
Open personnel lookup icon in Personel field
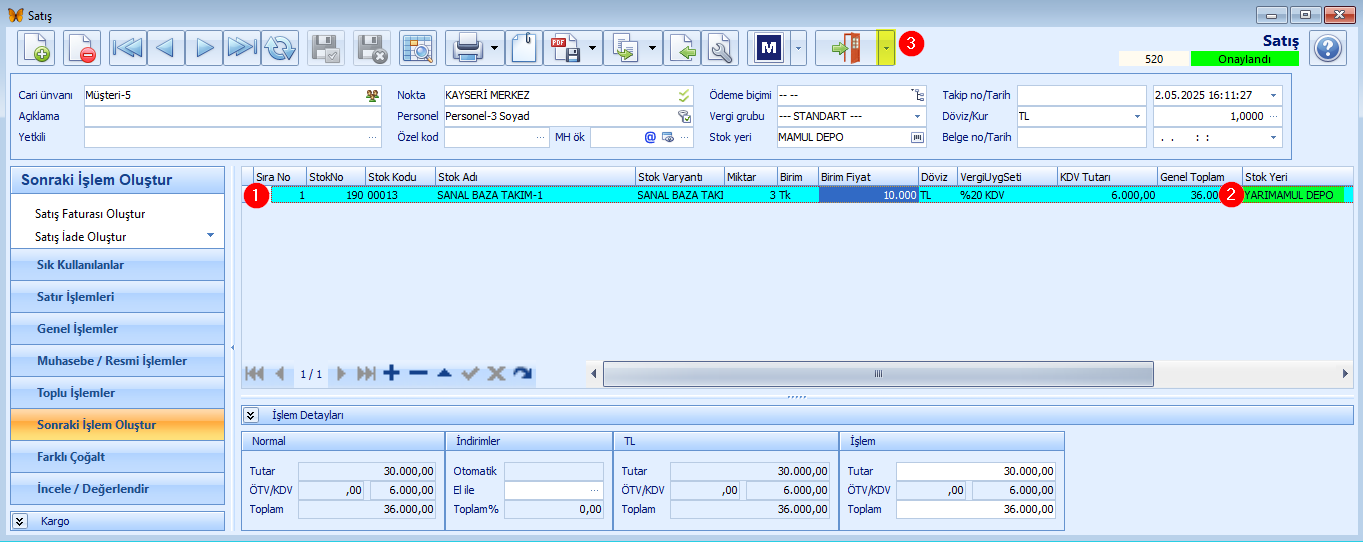click(684, 116)
